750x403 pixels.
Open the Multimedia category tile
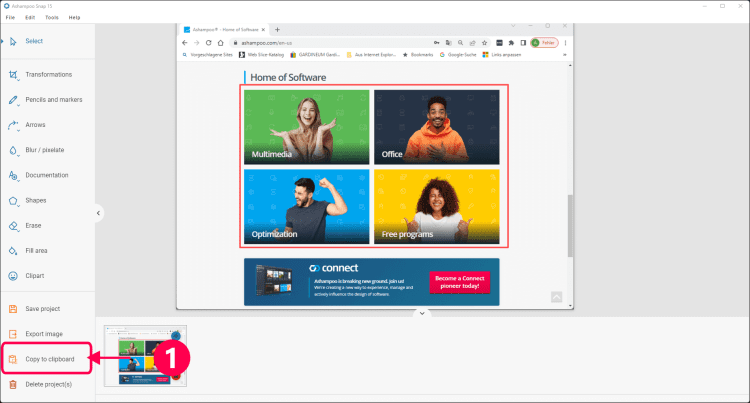point(307,127)
